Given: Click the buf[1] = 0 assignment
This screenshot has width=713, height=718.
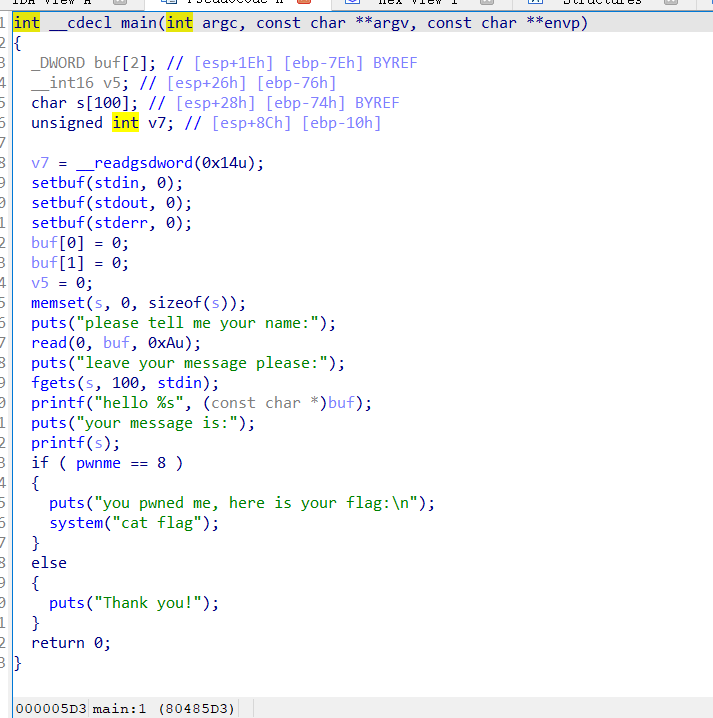Looking at the screenshot, I should point(80,263).
